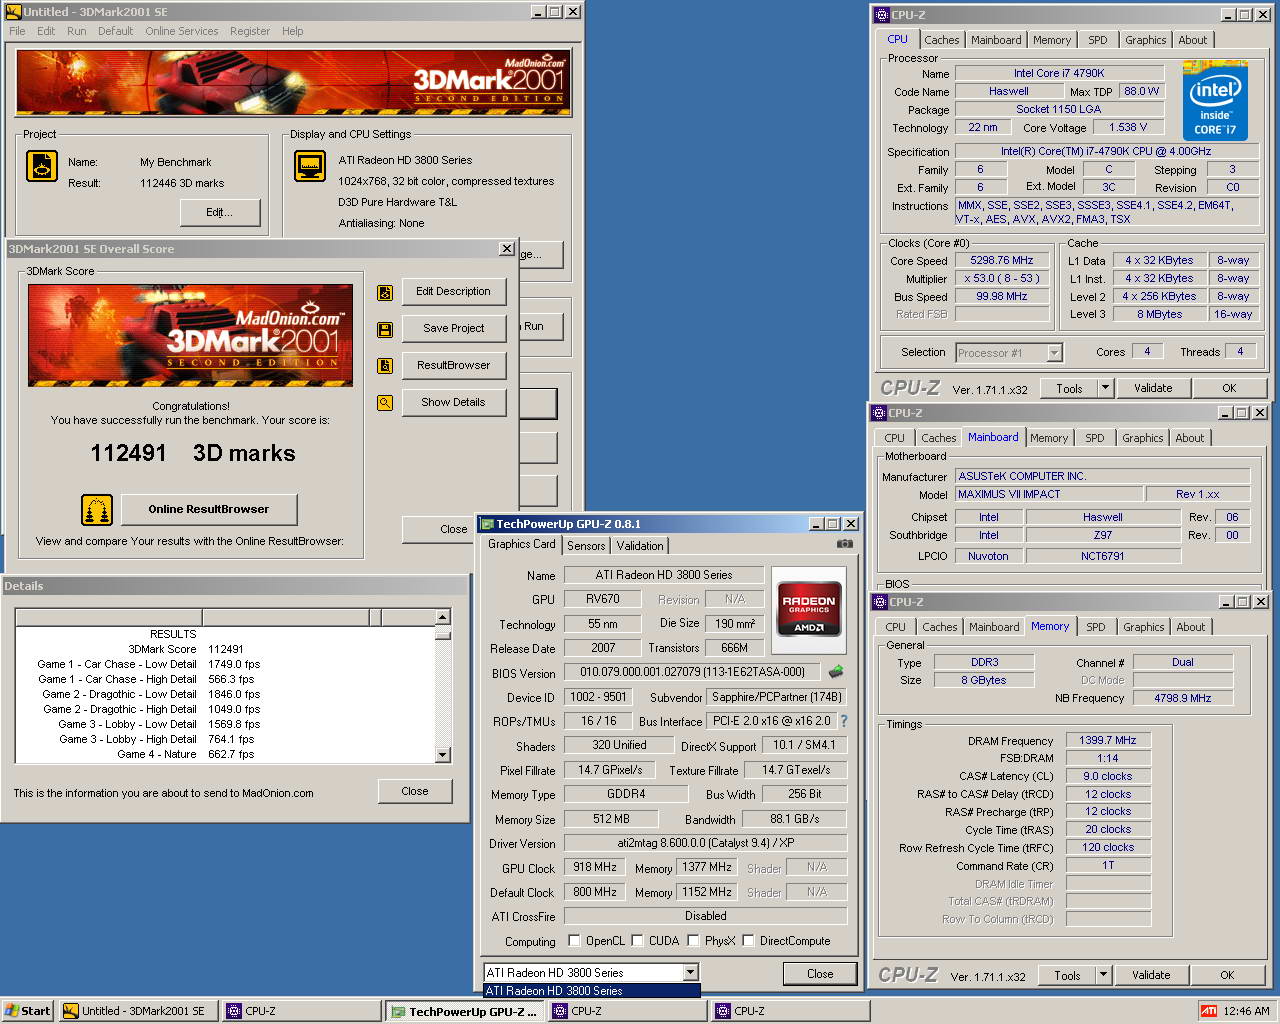Click the Radeon Graphics AMD logo

pos(809,610)
